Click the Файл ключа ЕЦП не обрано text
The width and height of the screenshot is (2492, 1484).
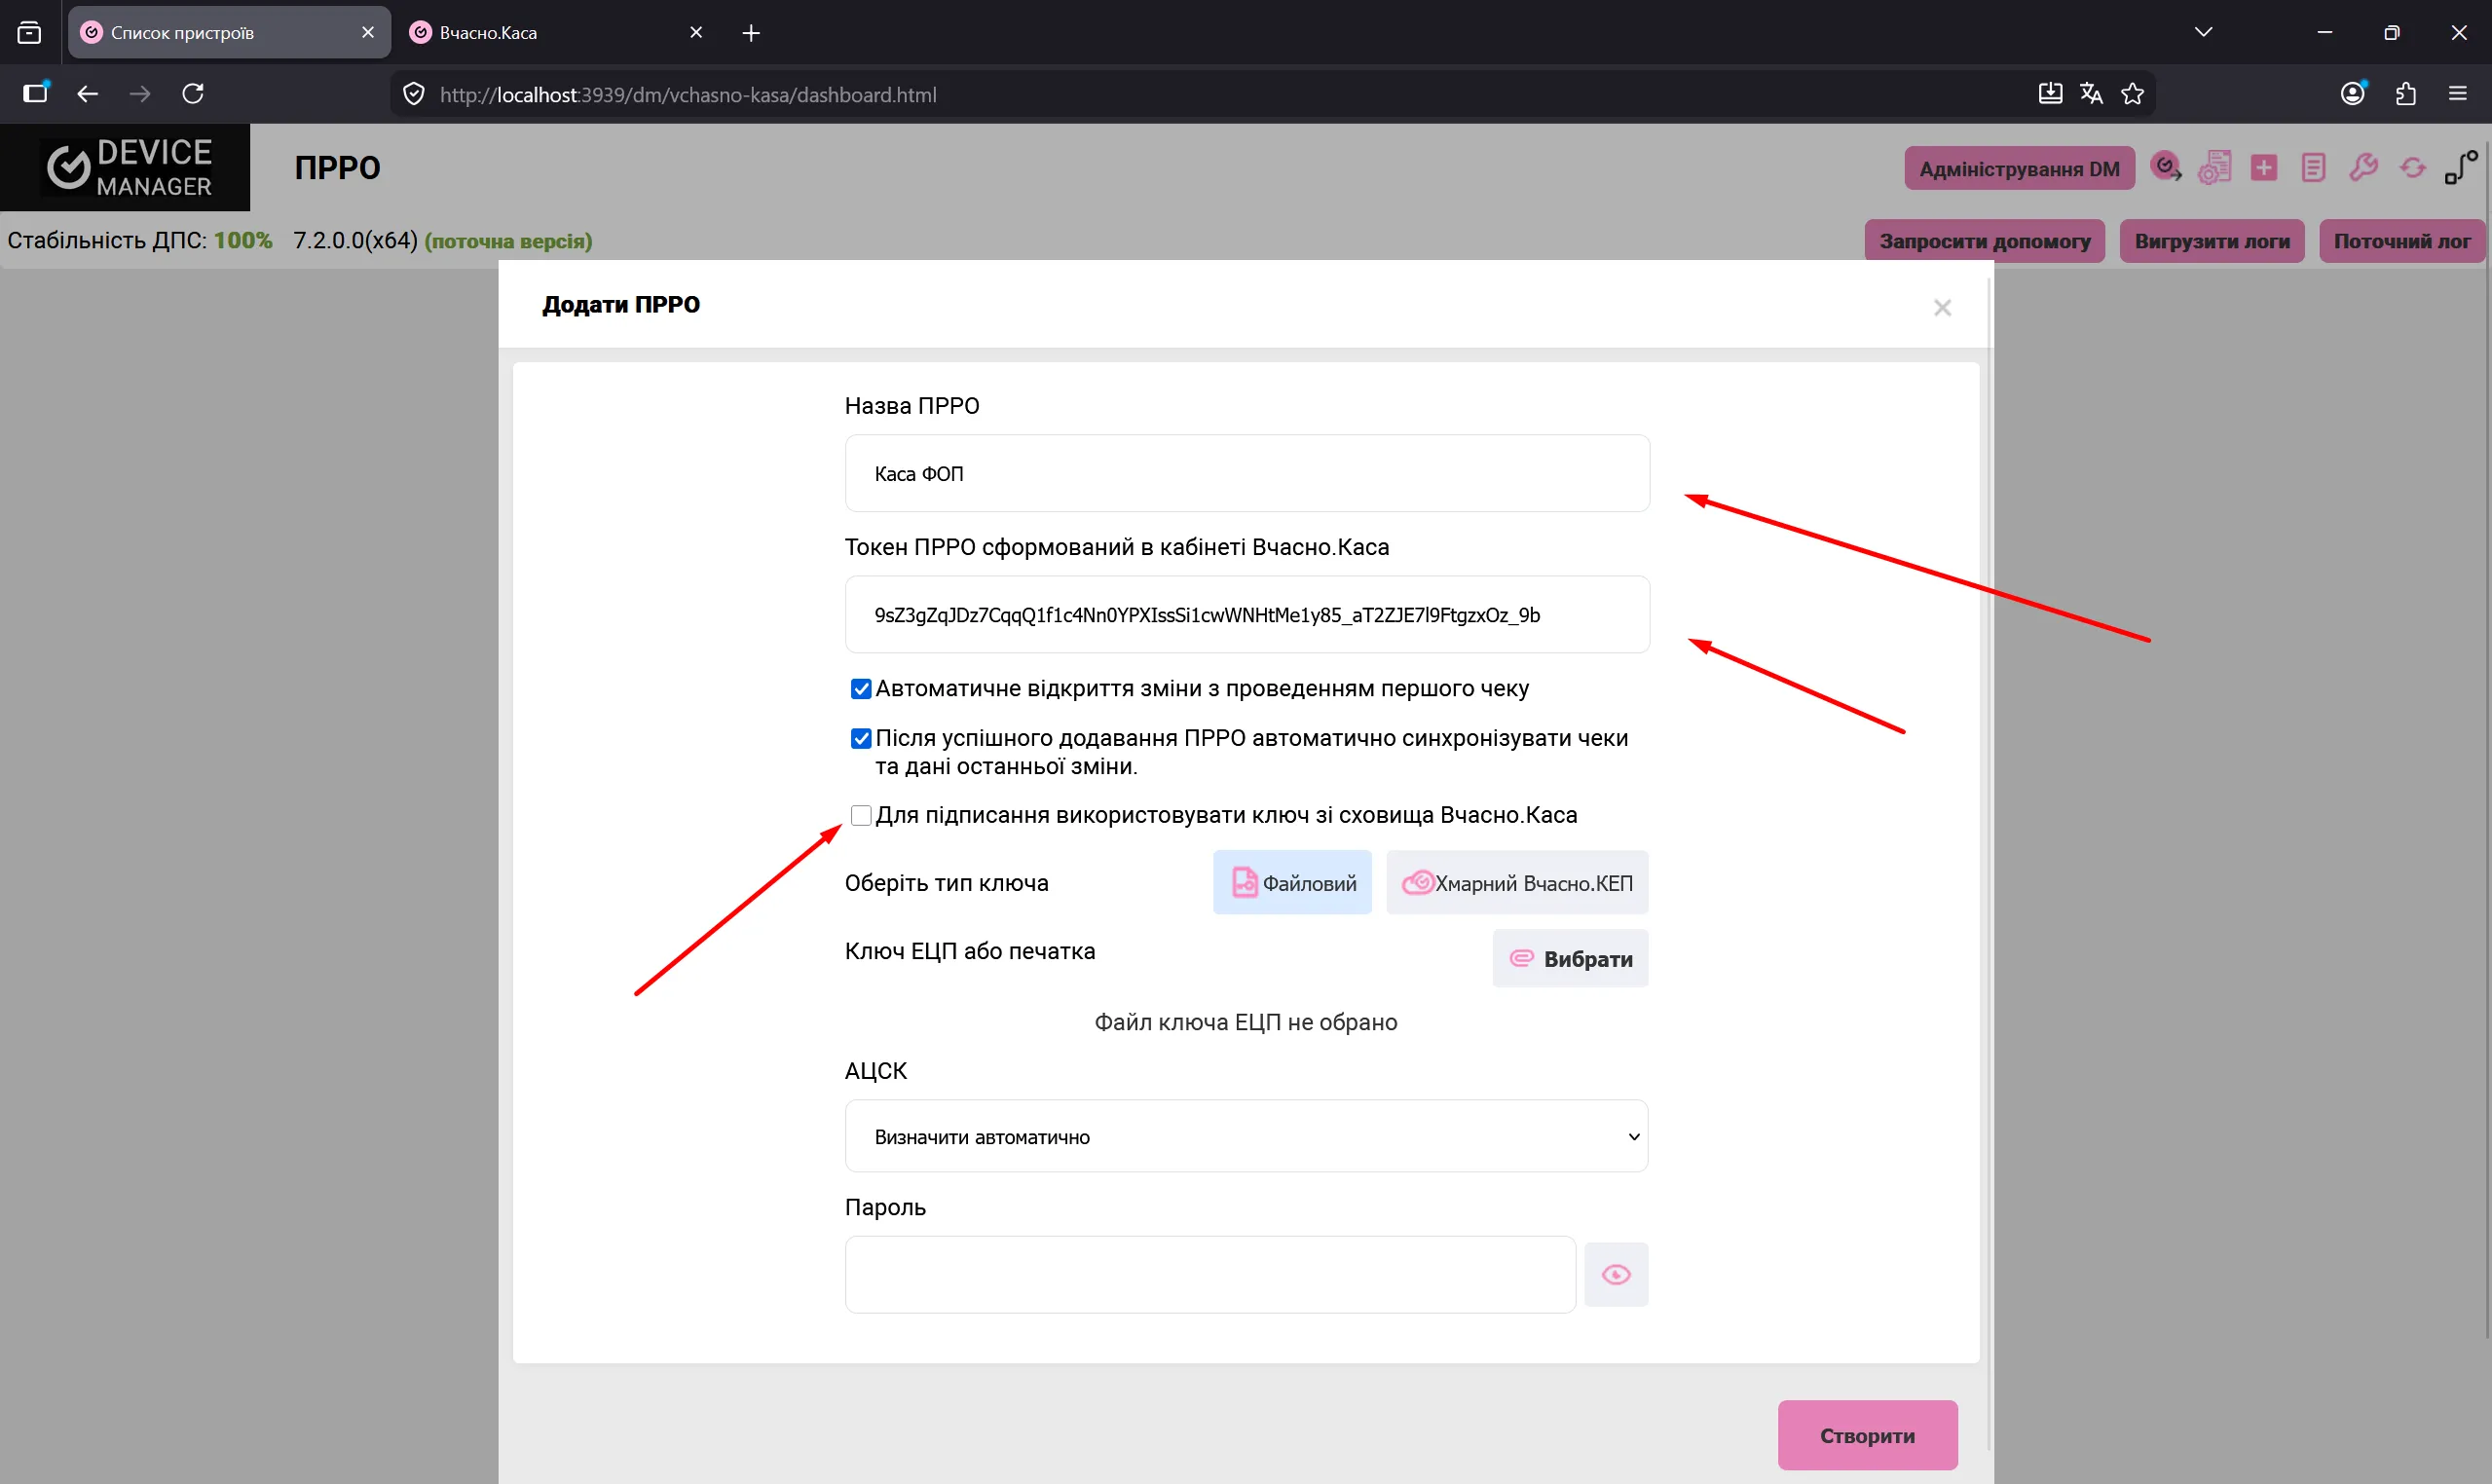(x=1246, y=1023)
